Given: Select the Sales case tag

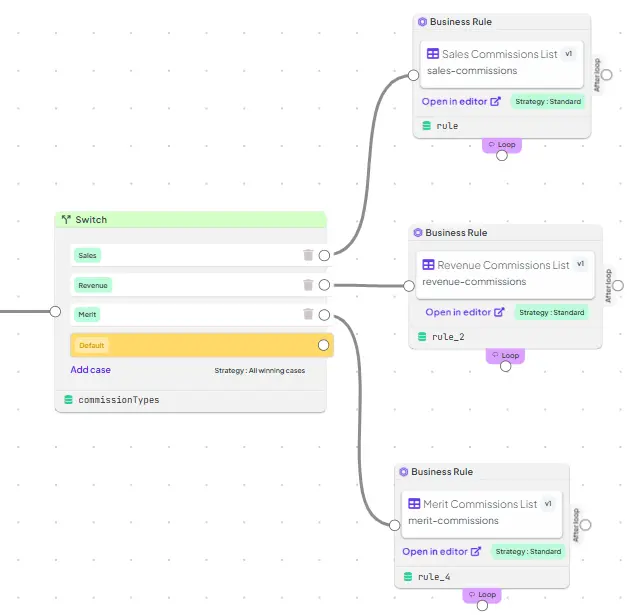Looking at the screenshot, I should [87, 255].
